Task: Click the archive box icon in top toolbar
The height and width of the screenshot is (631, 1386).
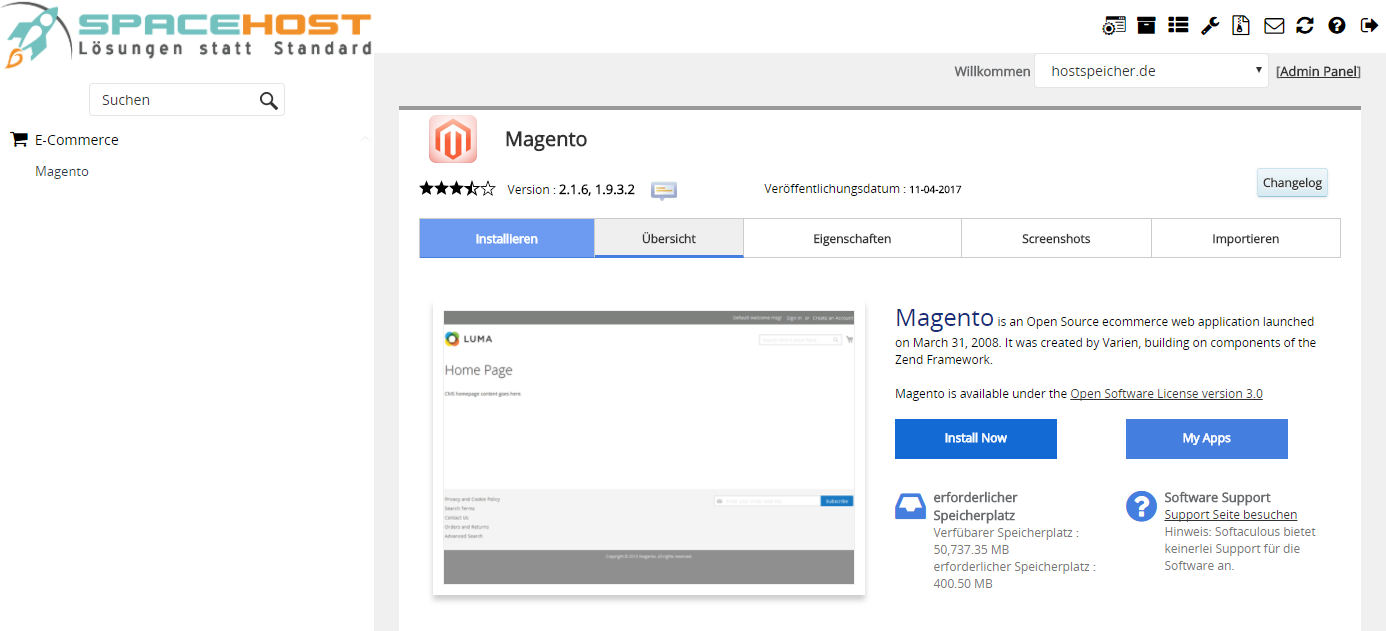Action: (x=1146, y=25)
